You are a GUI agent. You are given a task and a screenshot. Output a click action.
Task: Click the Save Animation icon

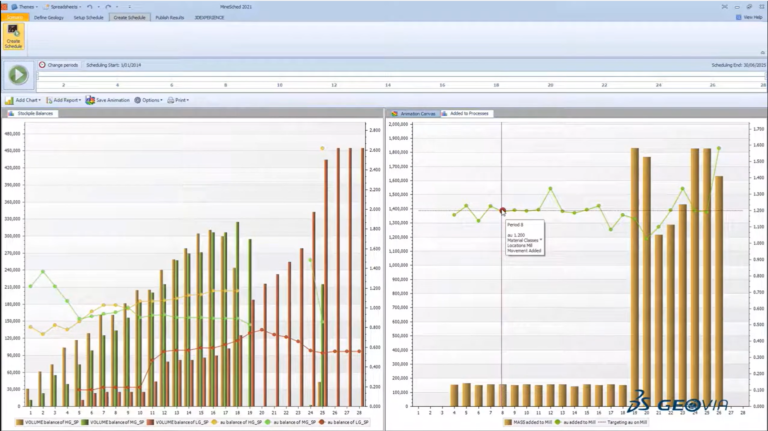click(x=90, y=100)
